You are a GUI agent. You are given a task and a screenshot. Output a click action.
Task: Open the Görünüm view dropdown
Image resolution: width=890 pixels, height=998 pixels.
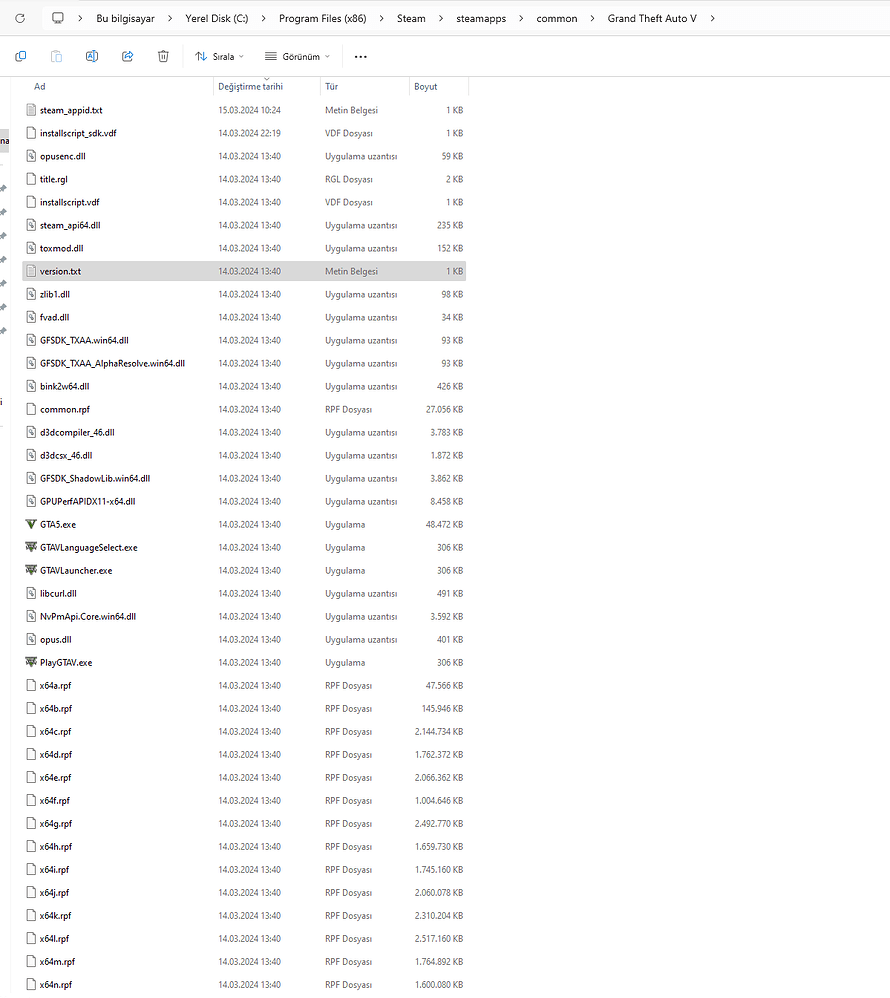297,57
